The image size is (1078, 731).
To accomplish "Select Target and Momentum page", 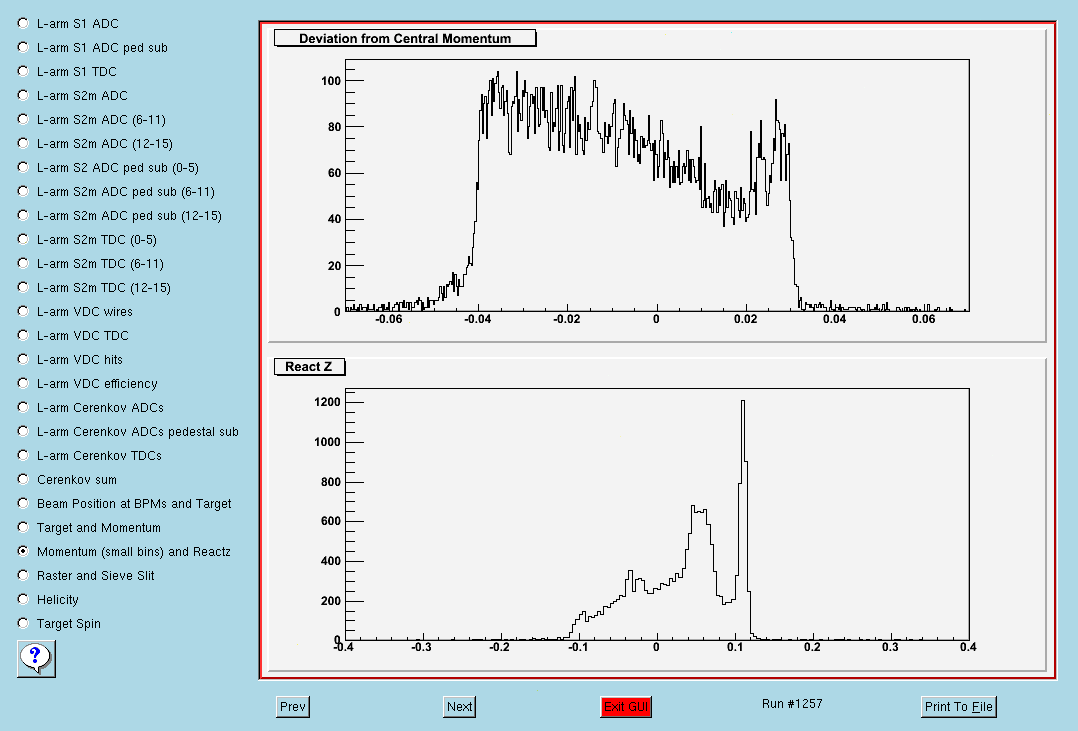I will [23, 527].
